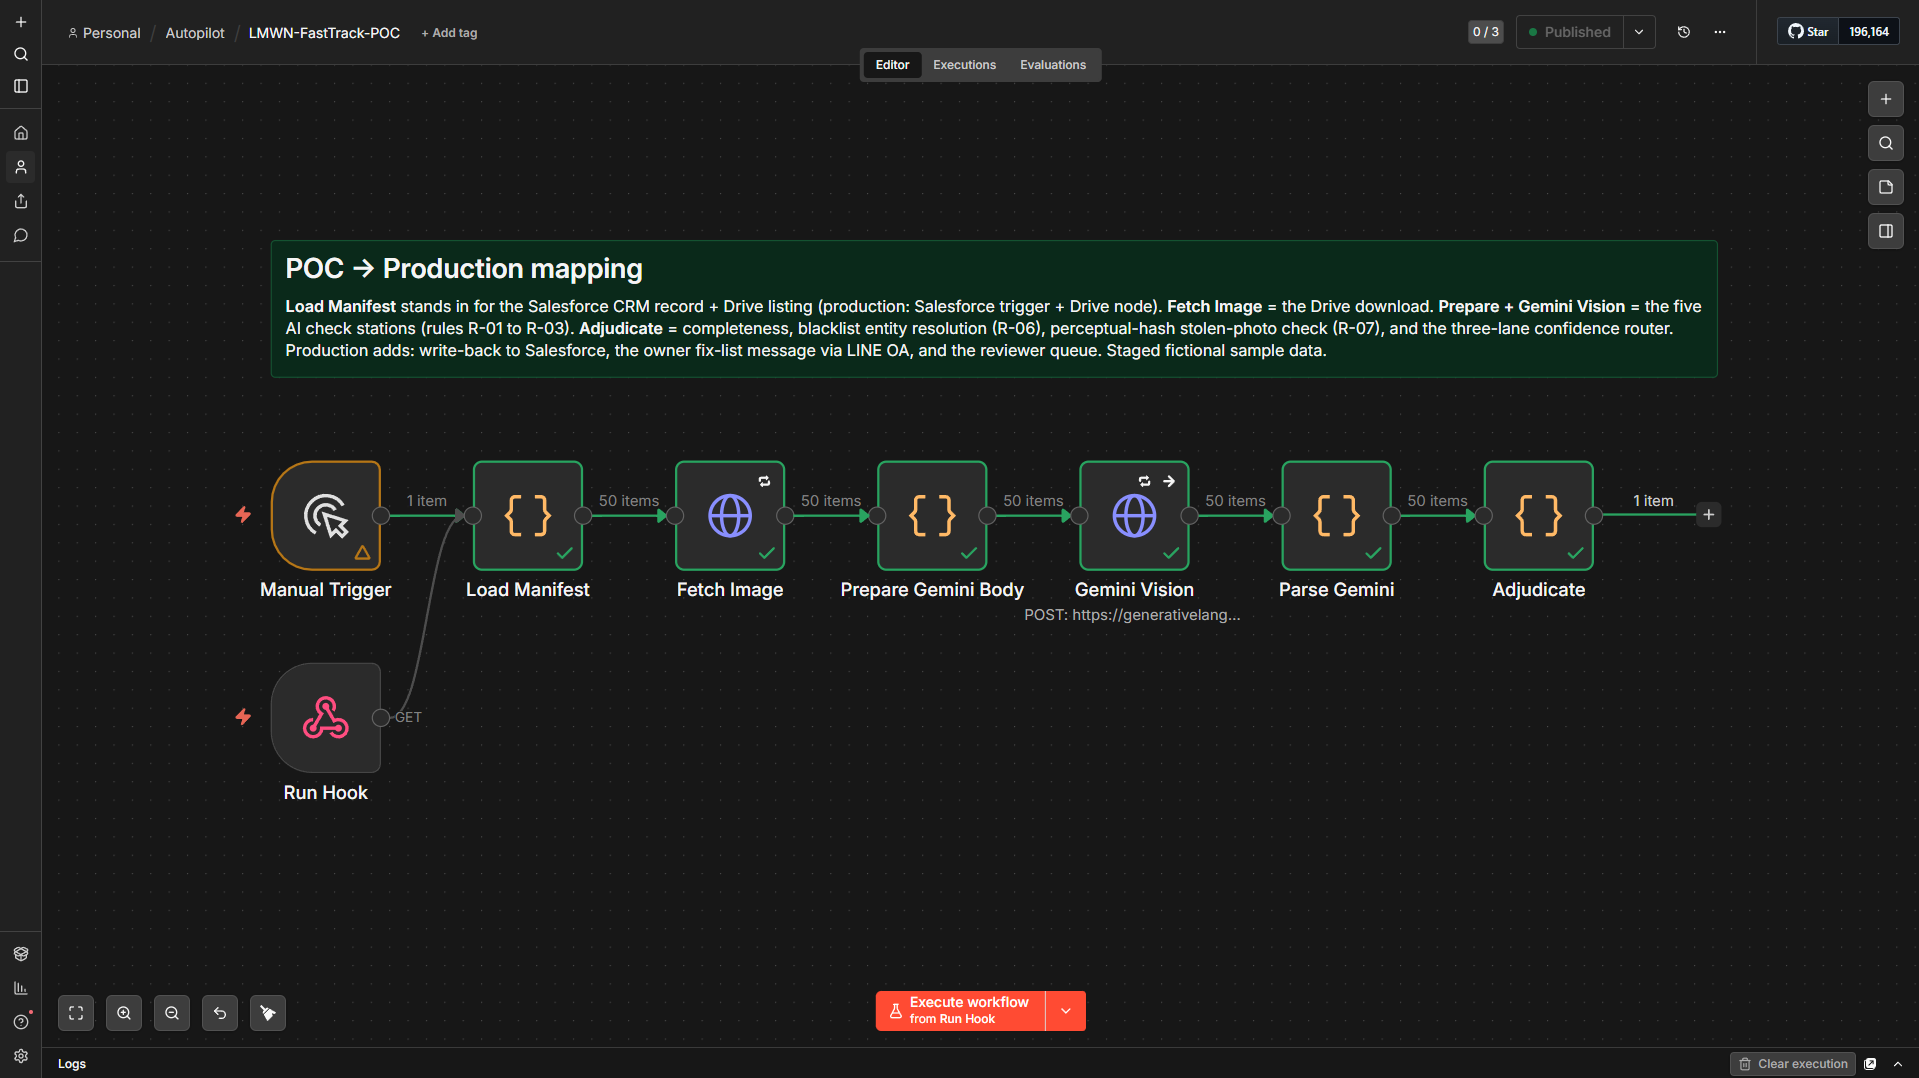Pop out the logs panel icon
Image resolution: width=1919 pixels, height=1078 pixels.
(x=1870, y=1064)
